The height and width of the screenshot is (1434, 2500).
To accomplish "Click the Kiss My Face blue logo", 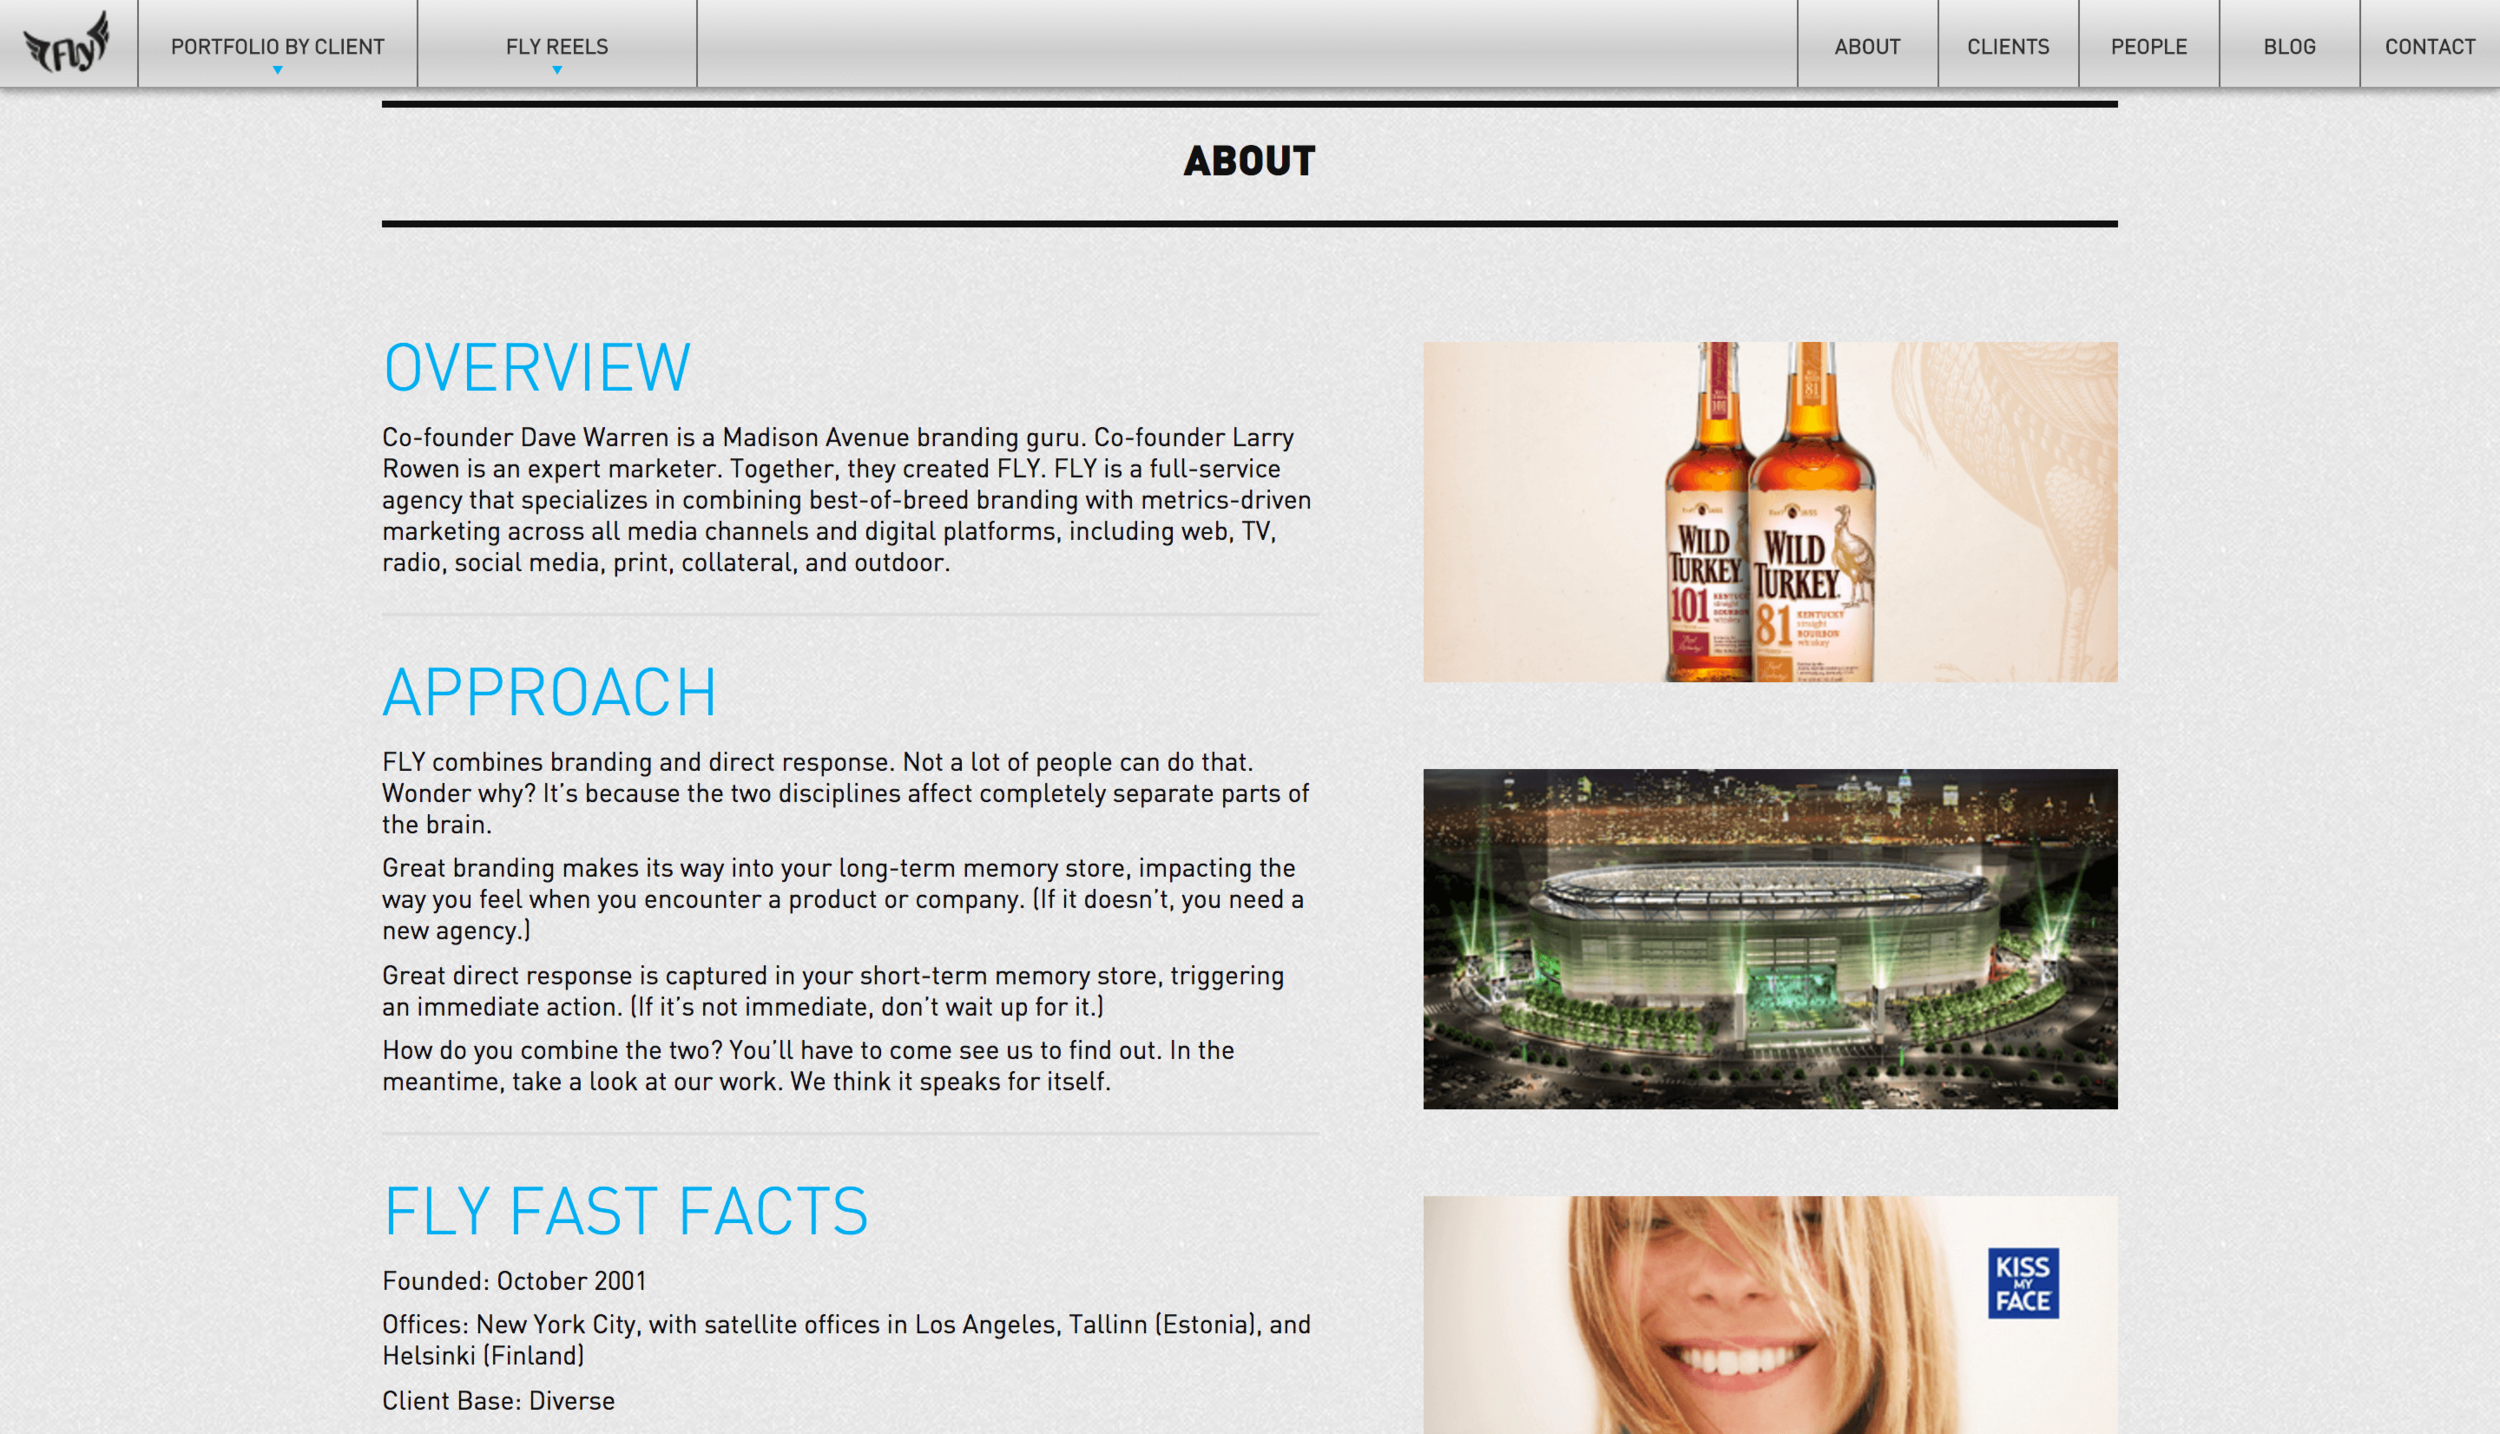I will (2023, 1283).
